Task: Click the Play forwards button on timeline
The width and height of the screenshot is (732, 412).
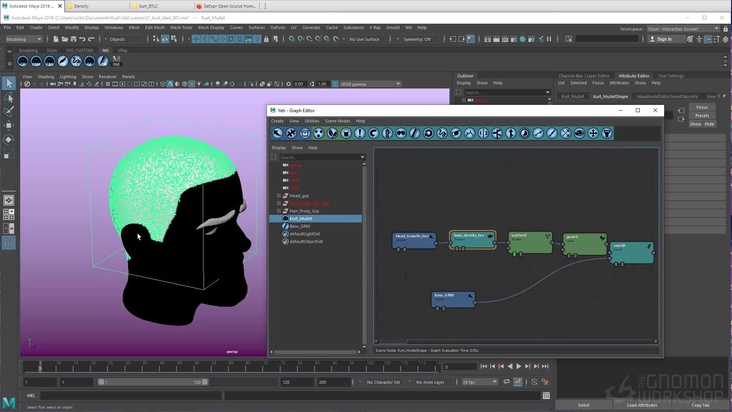Action: pos(518,366)
